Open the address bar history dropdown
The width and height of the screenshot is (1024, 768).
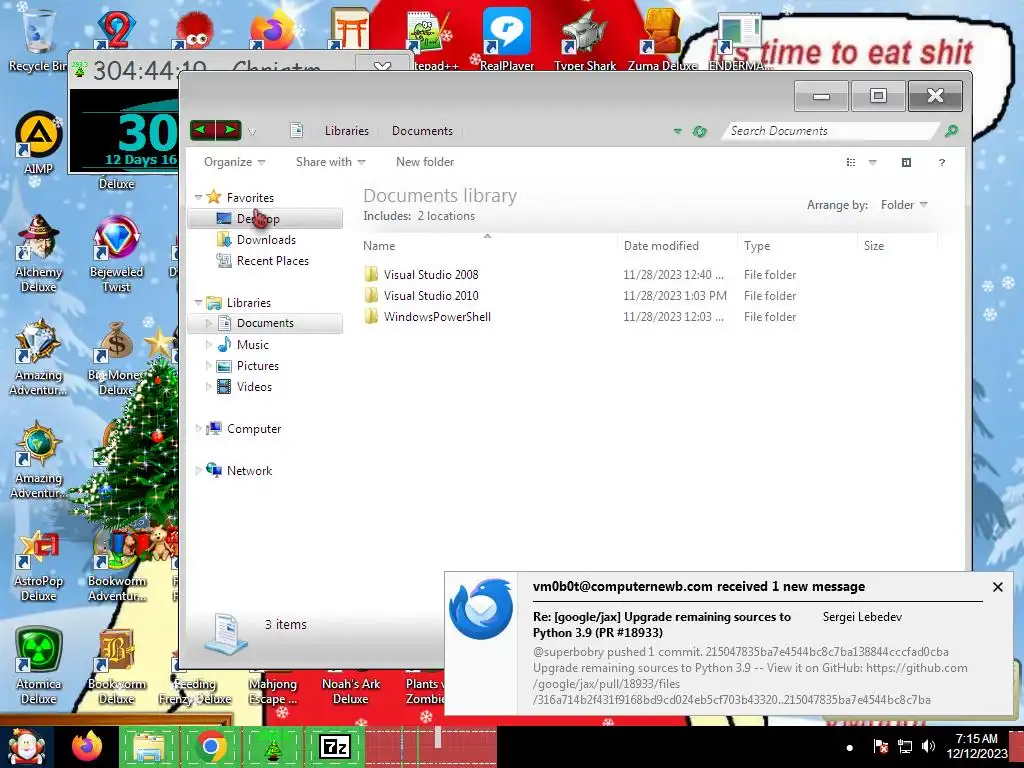(677, 131)
